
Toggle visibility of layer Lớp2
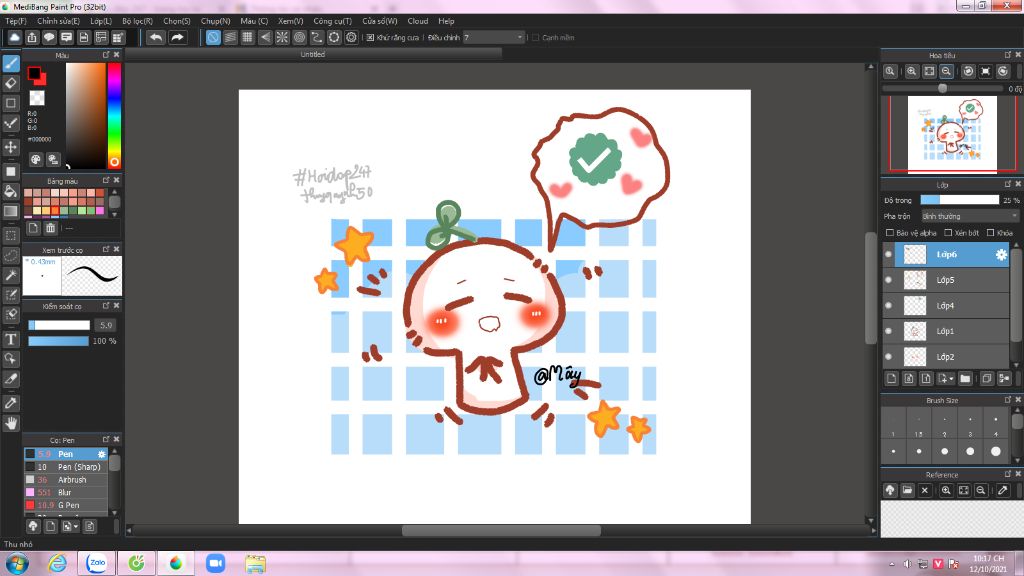click(x=888, y=357)
